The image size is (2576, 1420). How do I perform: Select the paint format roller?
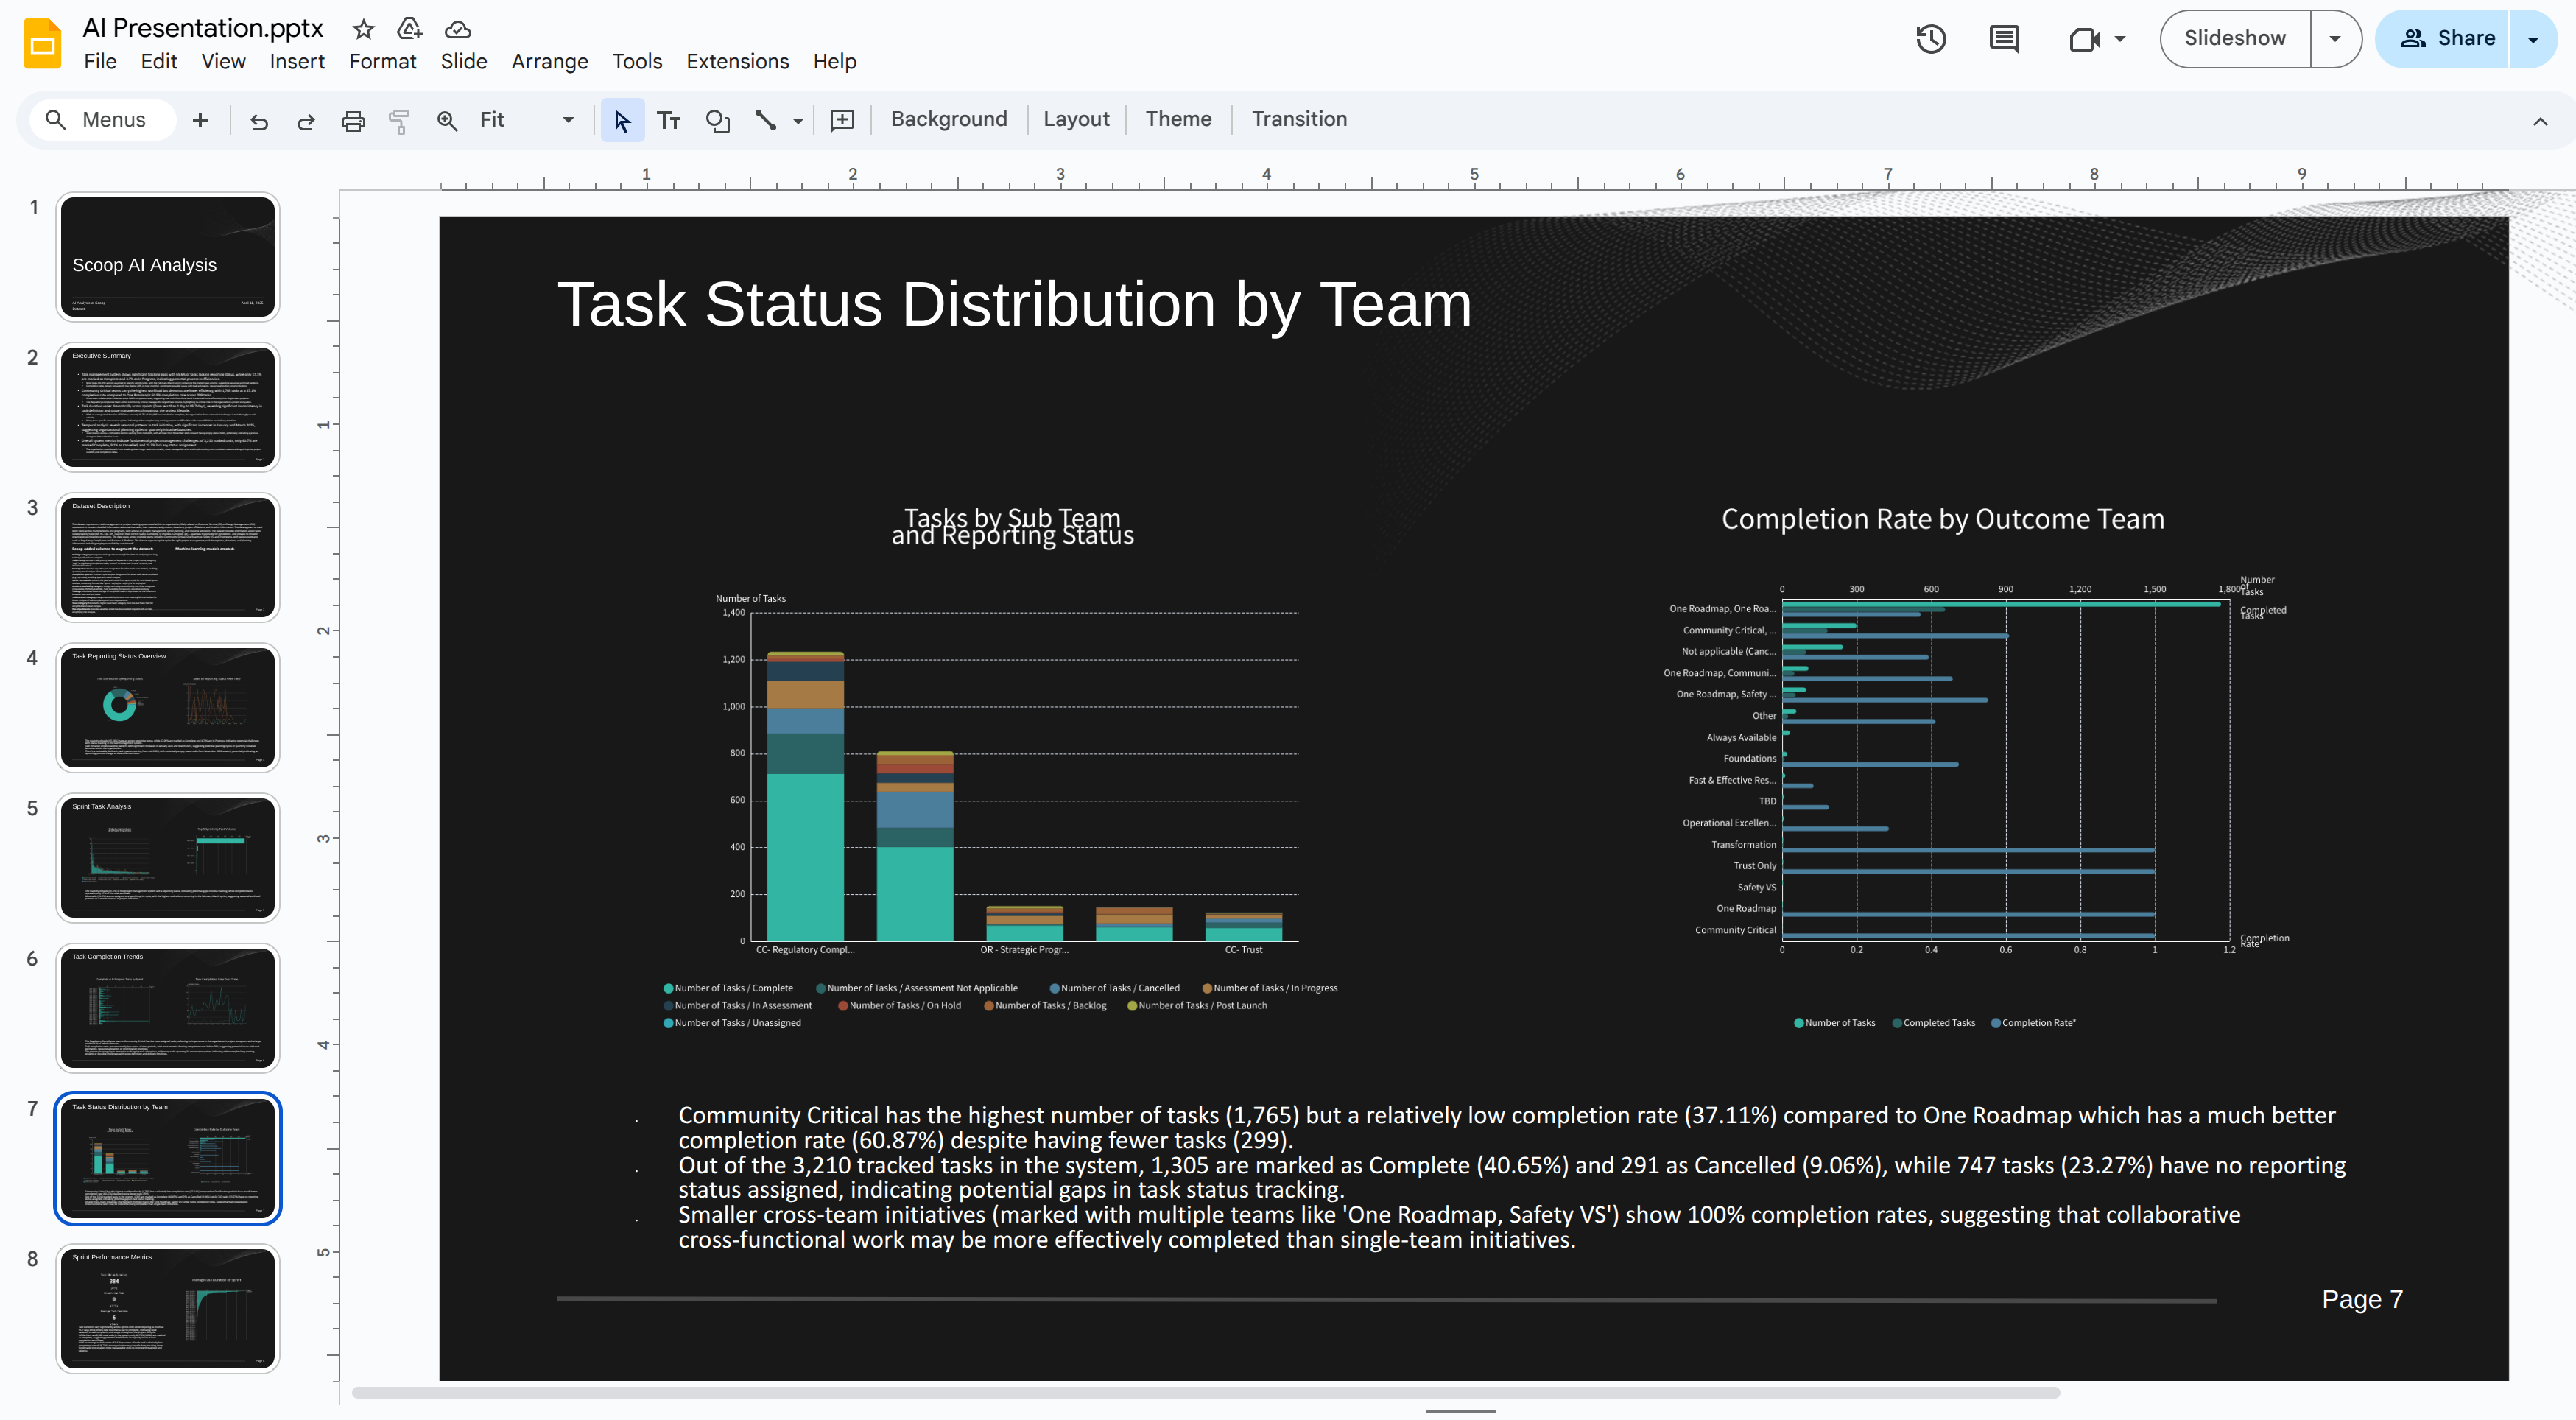pyautogui.click(x=399, y=121)
